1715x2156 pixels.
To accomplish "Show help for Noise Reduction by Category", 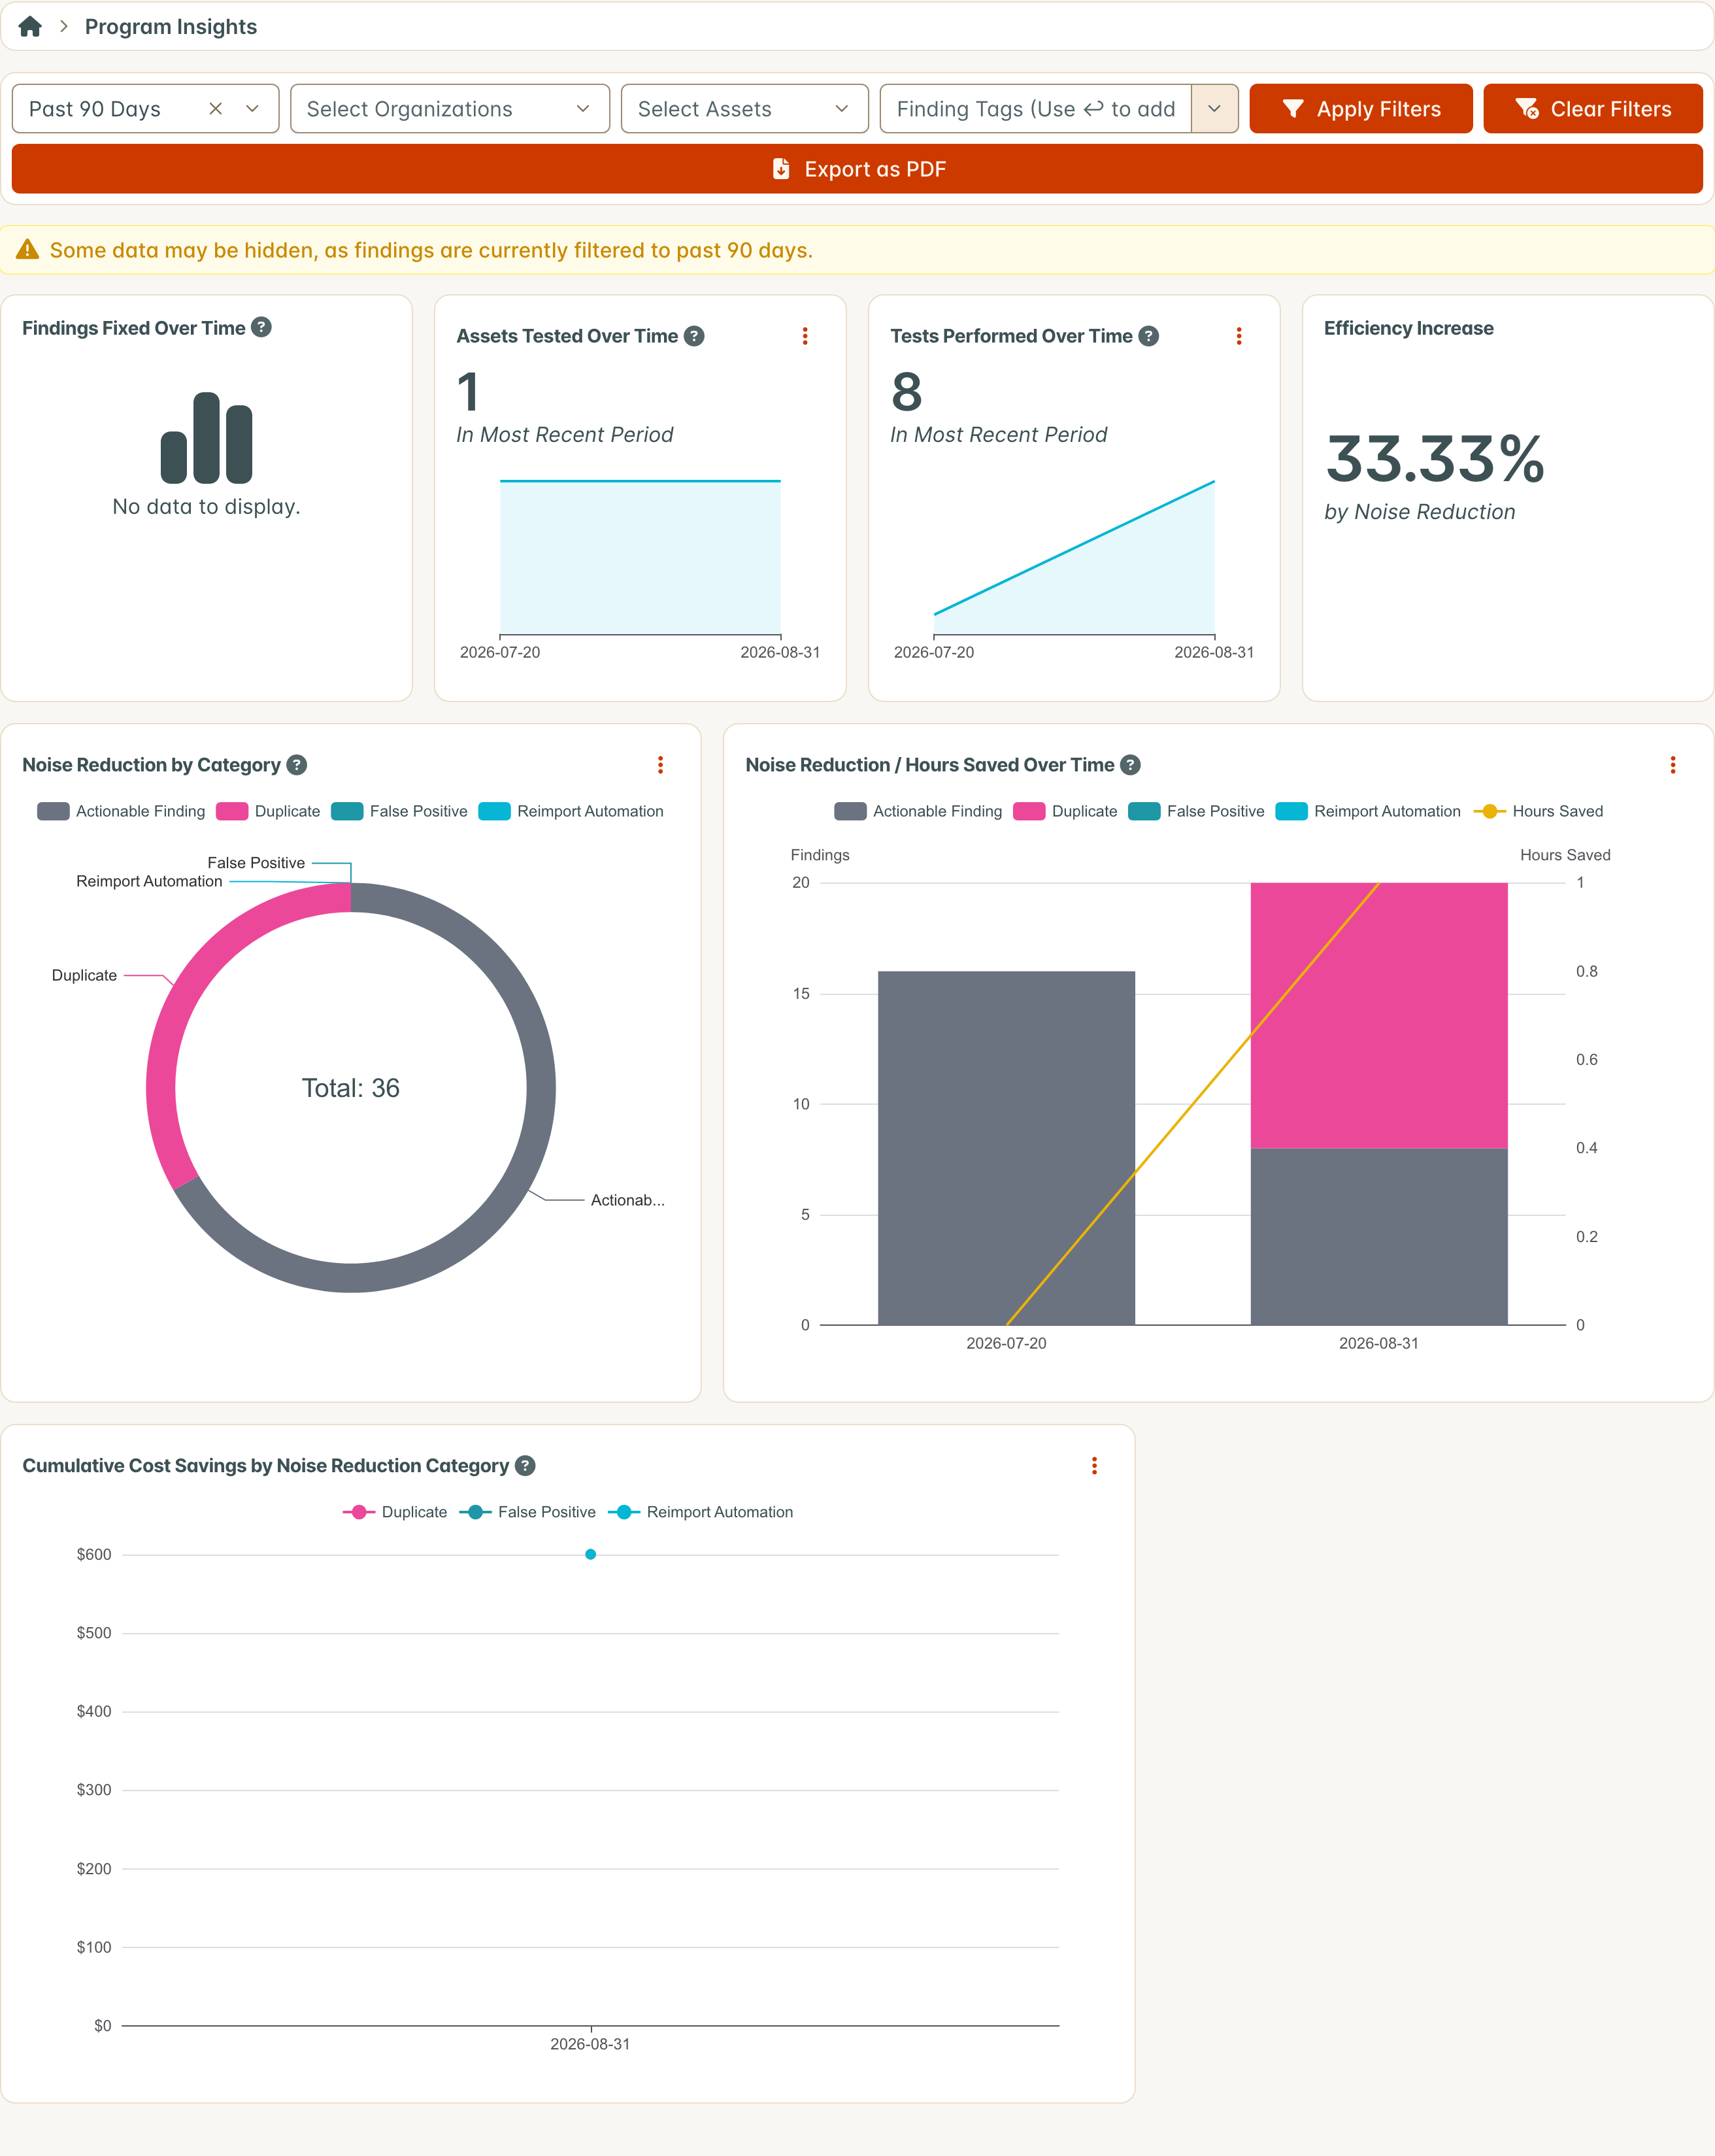I will (x=297, y=765).
